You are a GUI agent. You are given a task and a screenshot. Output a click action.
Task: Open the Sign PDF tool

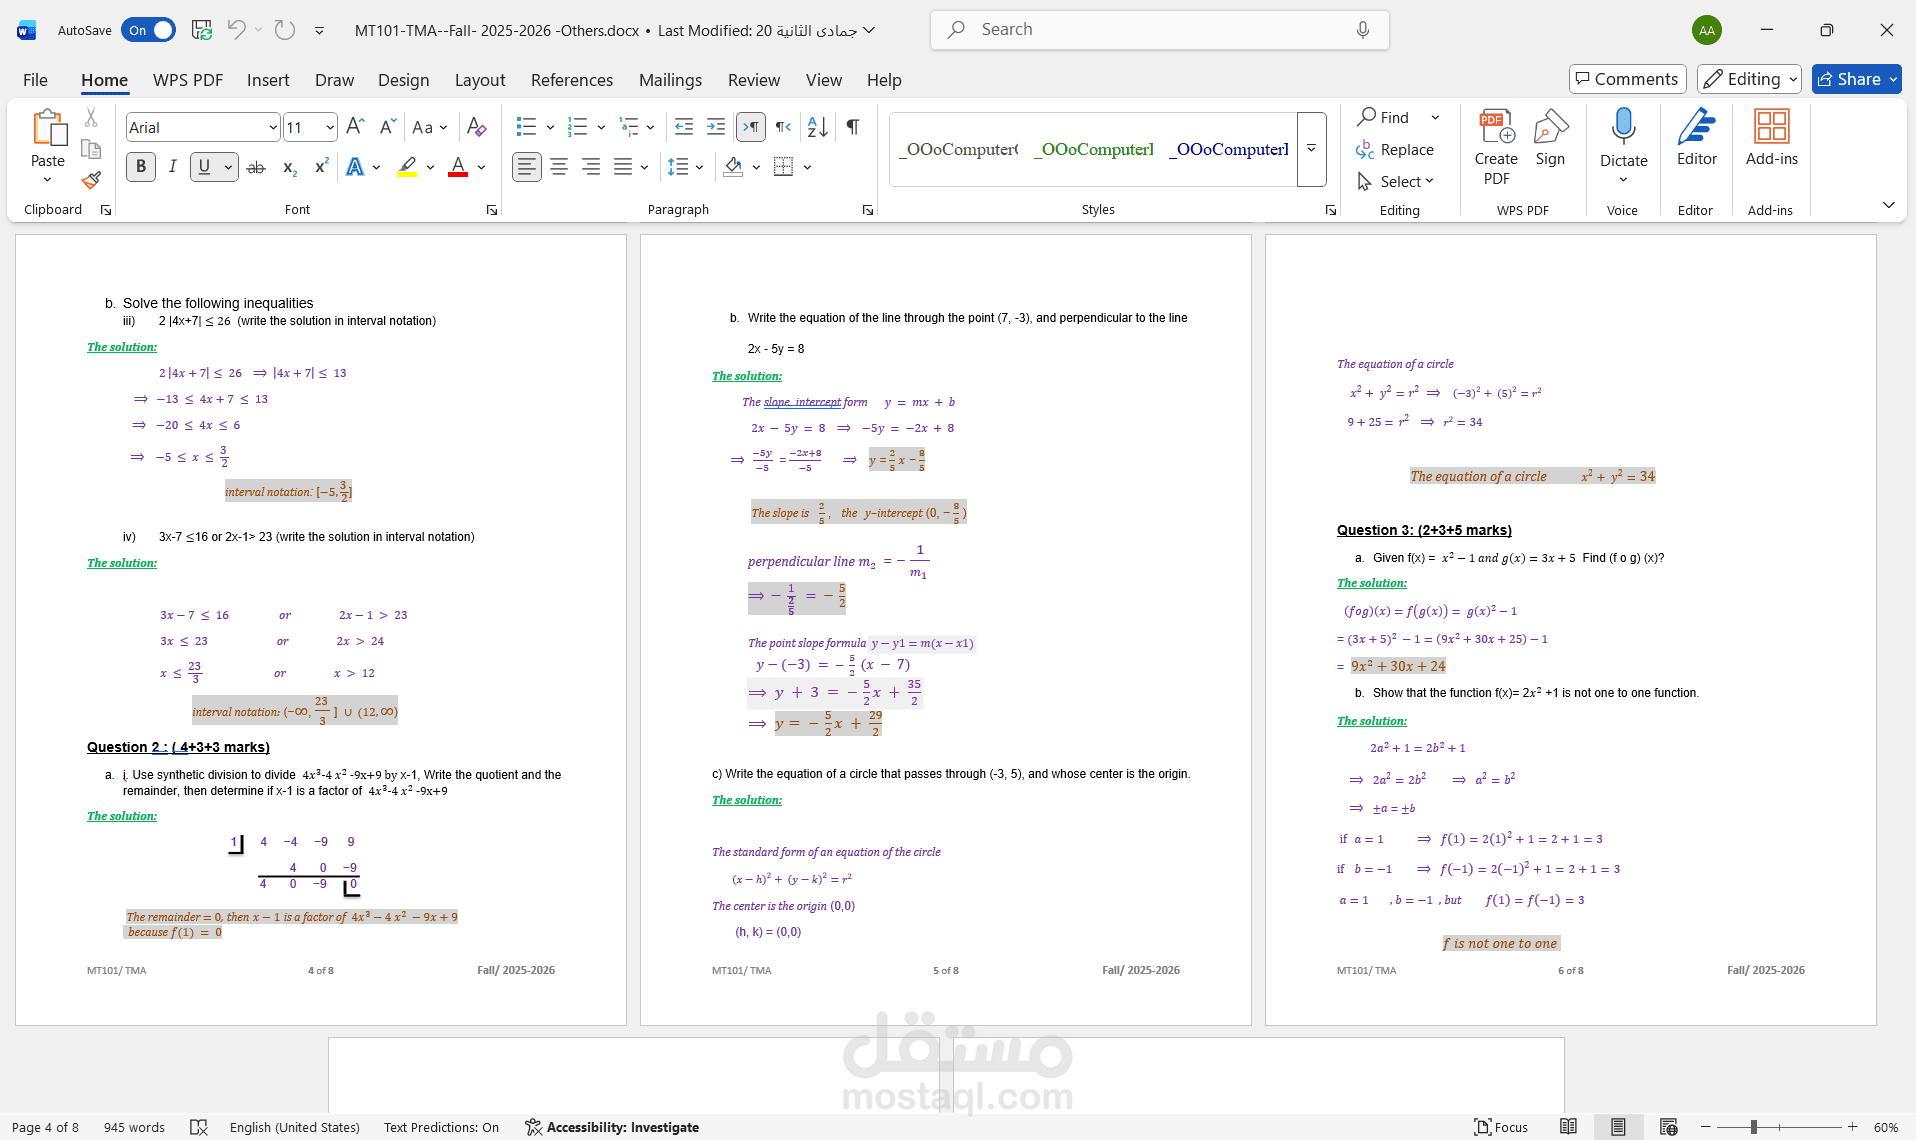click(x=1550, y=138)
